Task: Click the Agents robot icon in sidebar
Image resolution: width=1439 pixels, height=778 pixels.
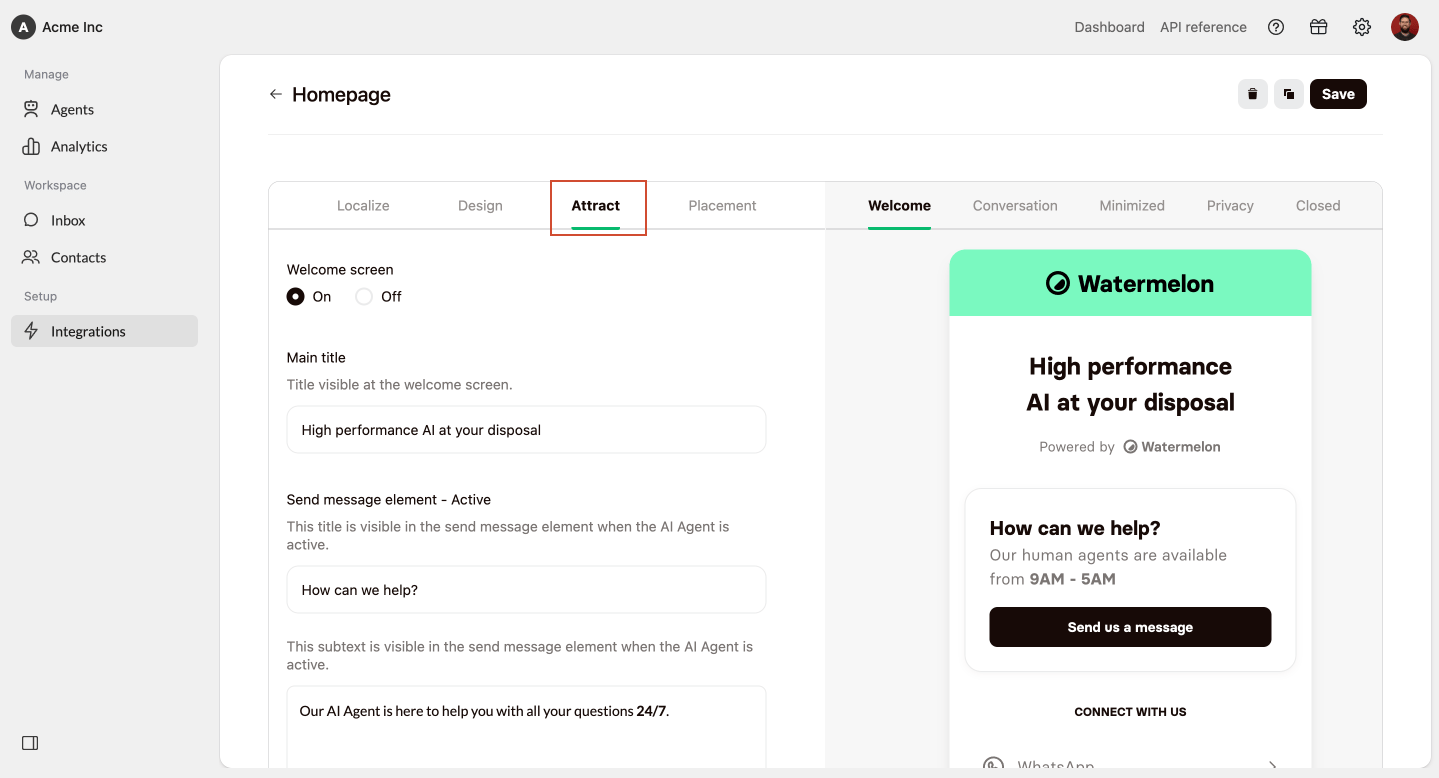Action: 31,109
